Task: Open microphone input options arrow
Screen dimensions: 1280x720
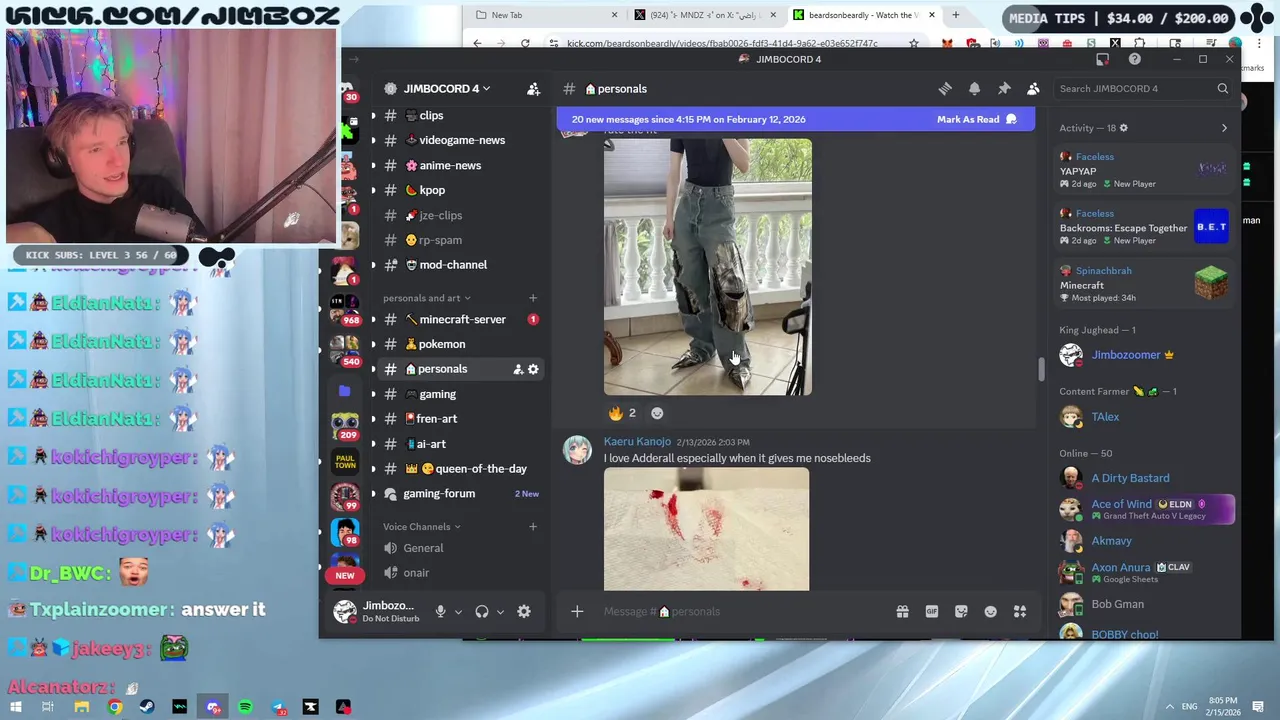Action: pyautogui.click(x=458, y=612)
